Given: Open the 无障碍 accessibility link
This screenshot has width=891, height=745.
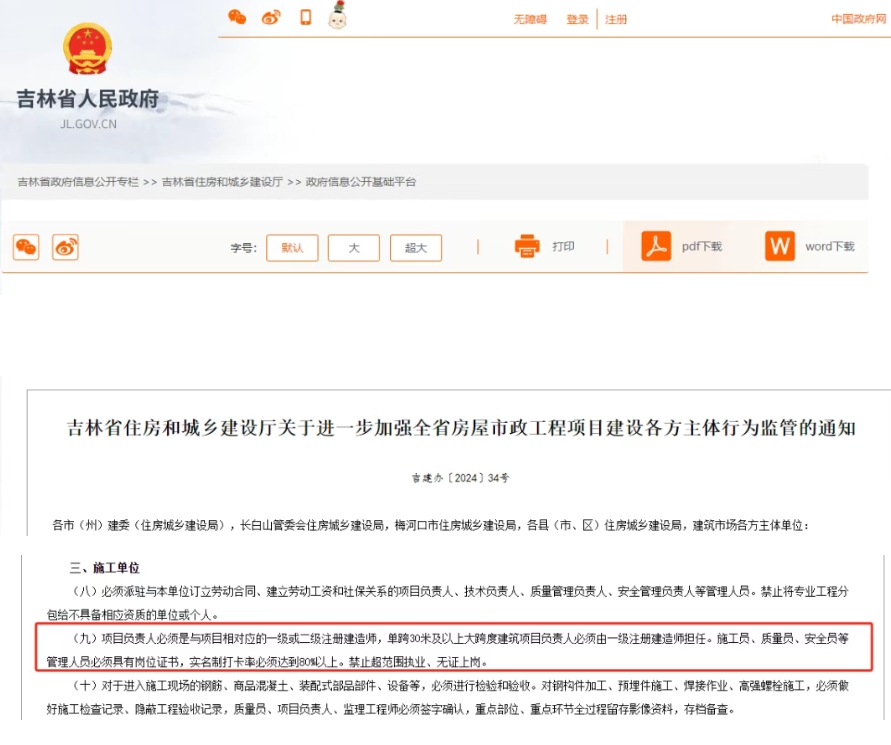Looking at the screenshot, I should [x=530, y=19].
